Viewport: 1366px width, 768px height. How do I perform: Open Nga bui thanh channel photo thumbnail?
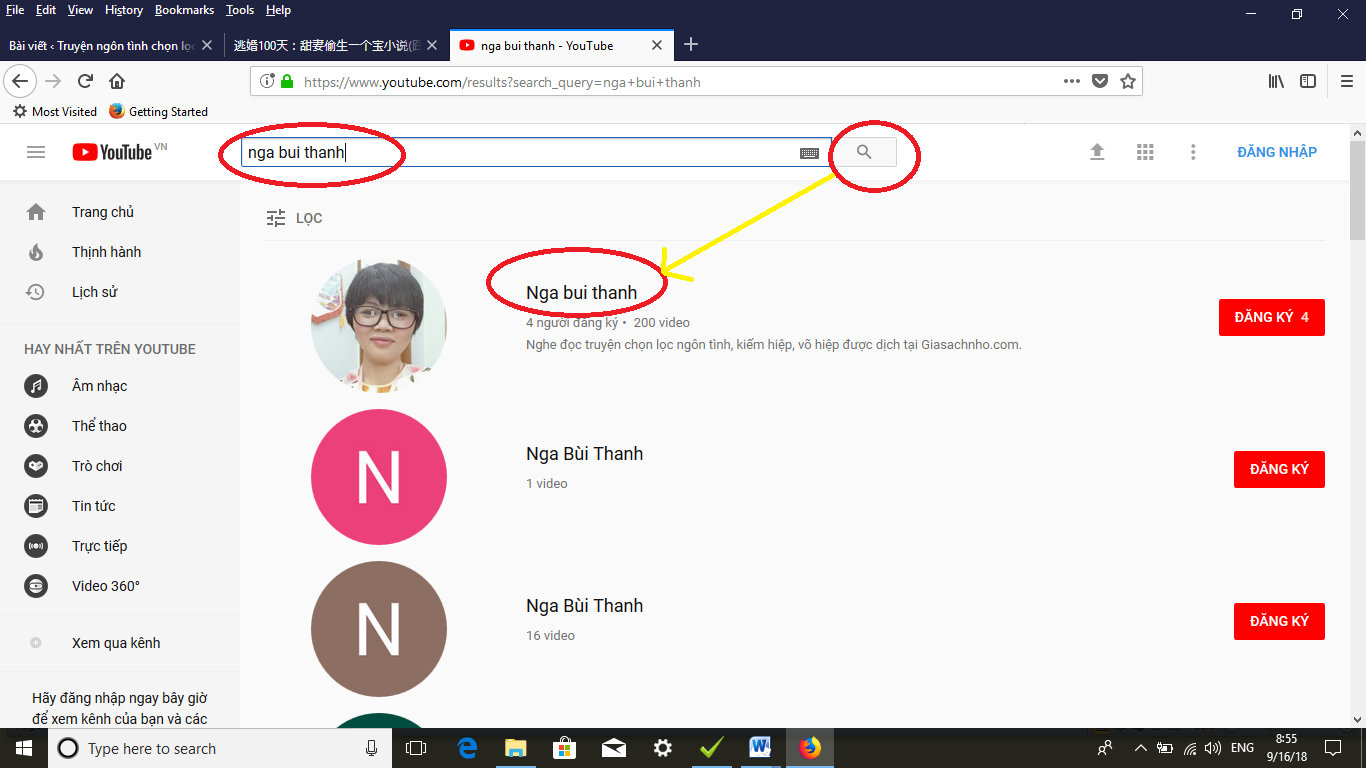click(x=379, y=325)
